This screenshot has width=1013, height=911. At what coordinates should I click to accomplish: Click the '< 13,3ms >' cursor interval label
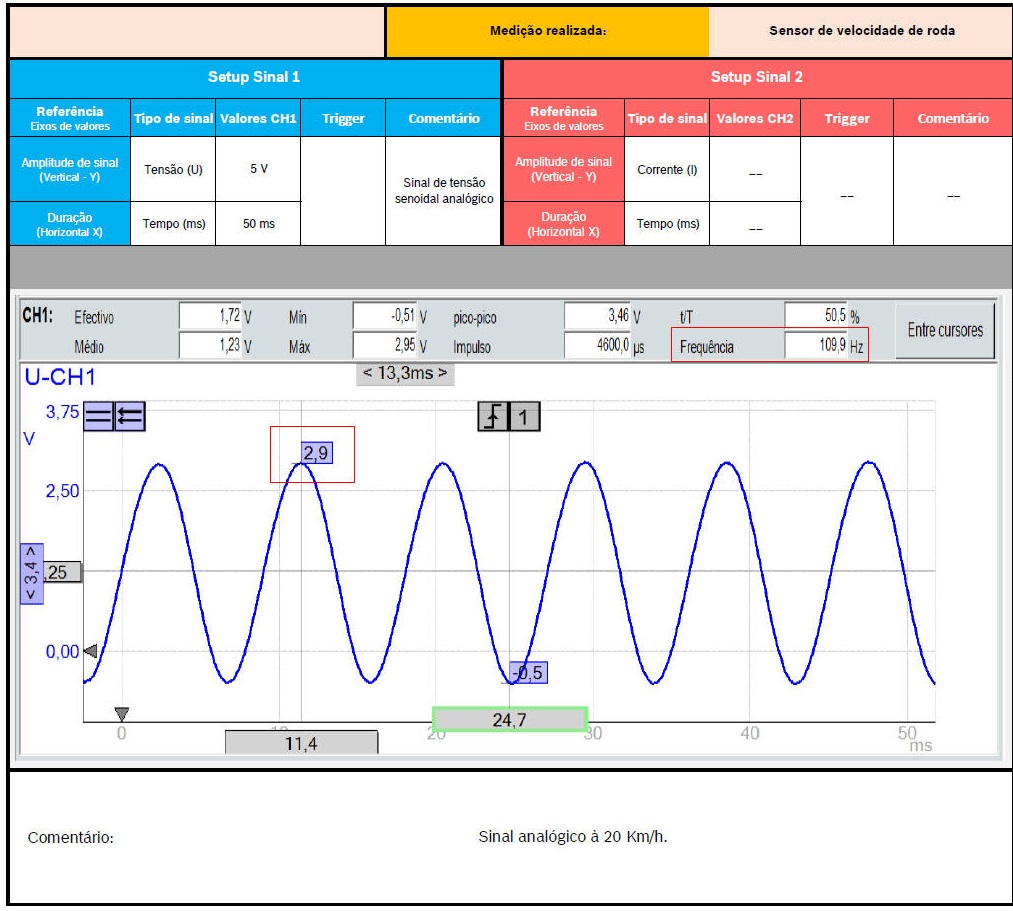405,374
